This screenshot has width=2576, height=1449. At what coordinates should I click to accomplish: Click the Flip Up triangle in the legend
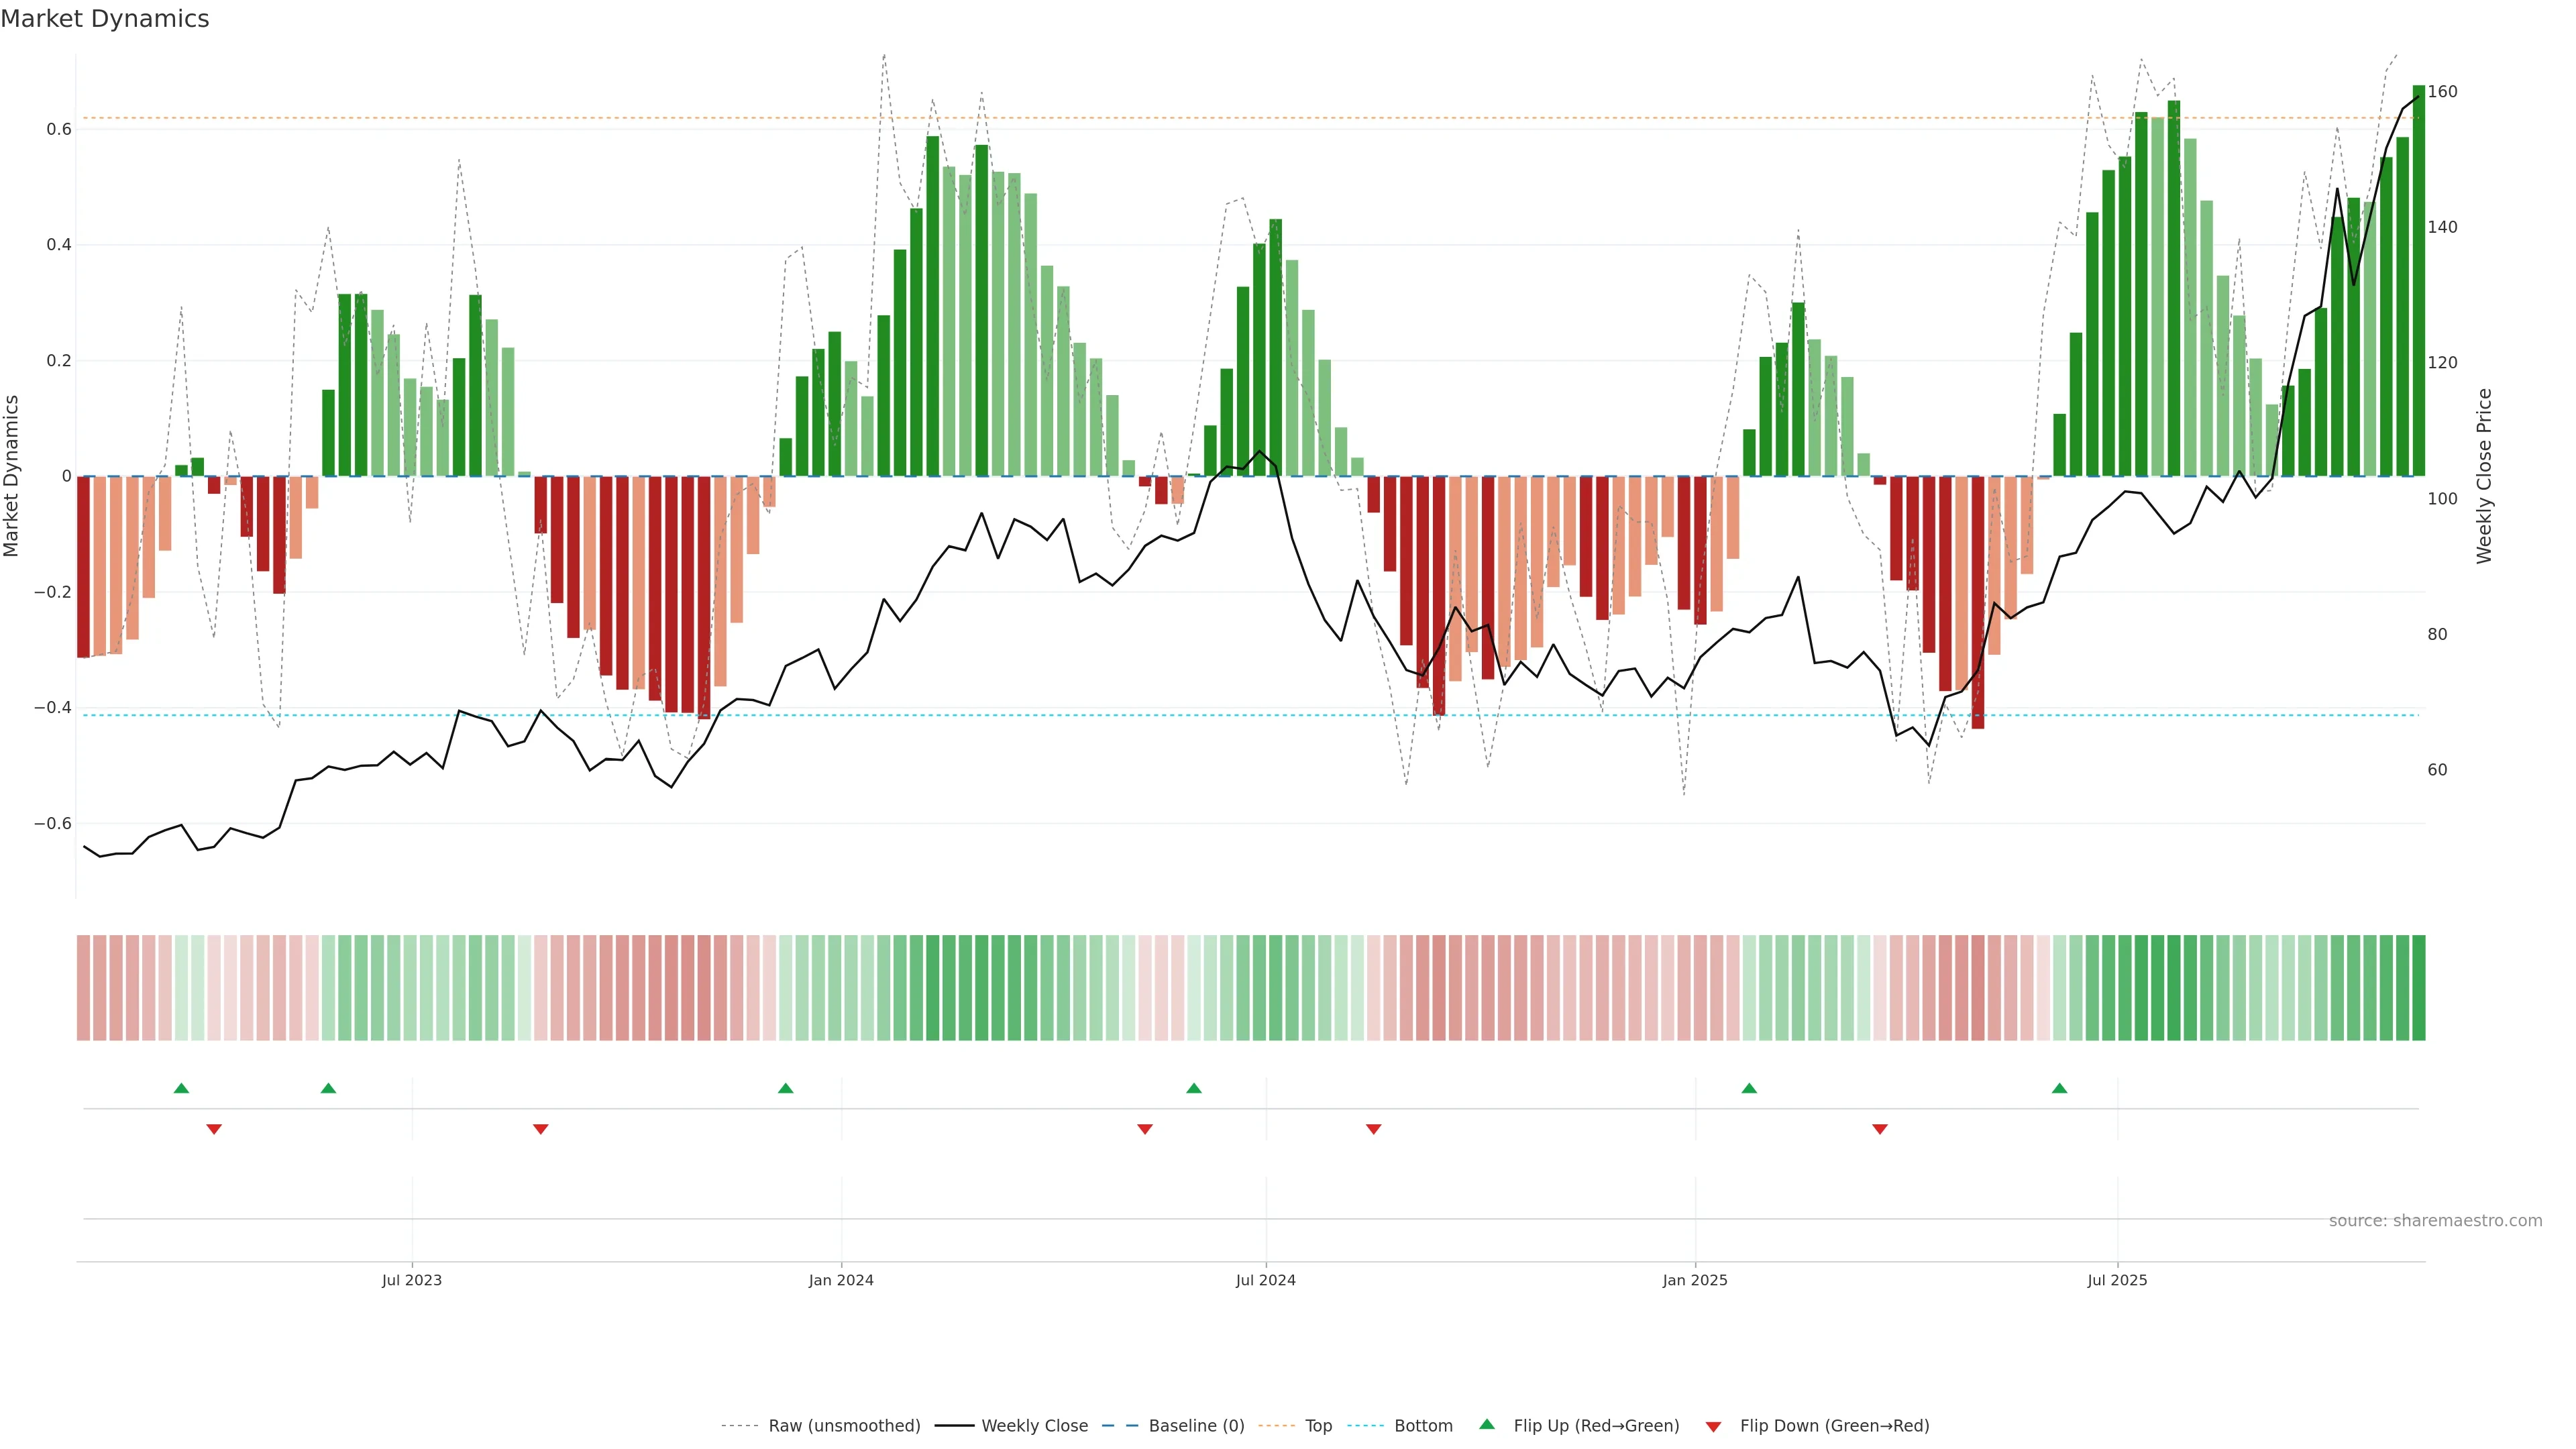[x=1486, y=1424]
